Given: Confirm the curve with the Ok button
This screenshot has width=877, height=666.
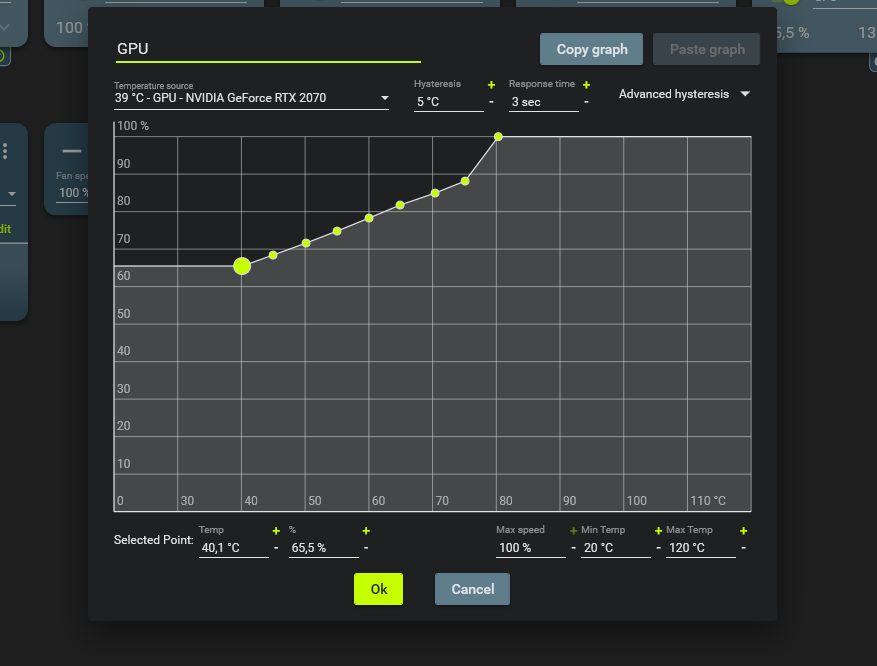Looking at the screenshot, I should (377, 589).
